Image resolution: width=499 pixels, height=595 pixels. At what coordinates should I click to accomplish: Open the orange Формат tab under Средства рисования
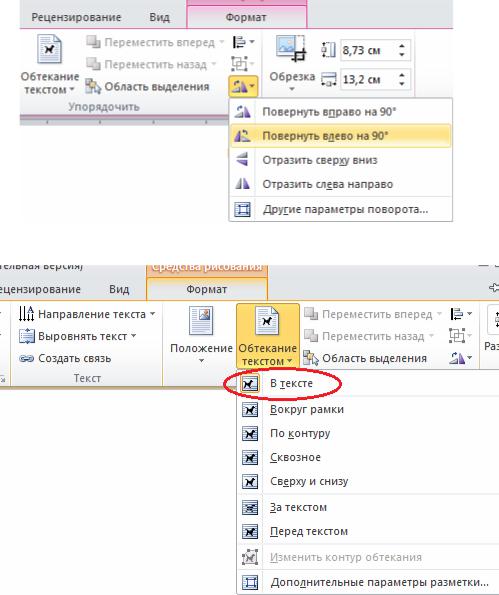pos(207,289)
